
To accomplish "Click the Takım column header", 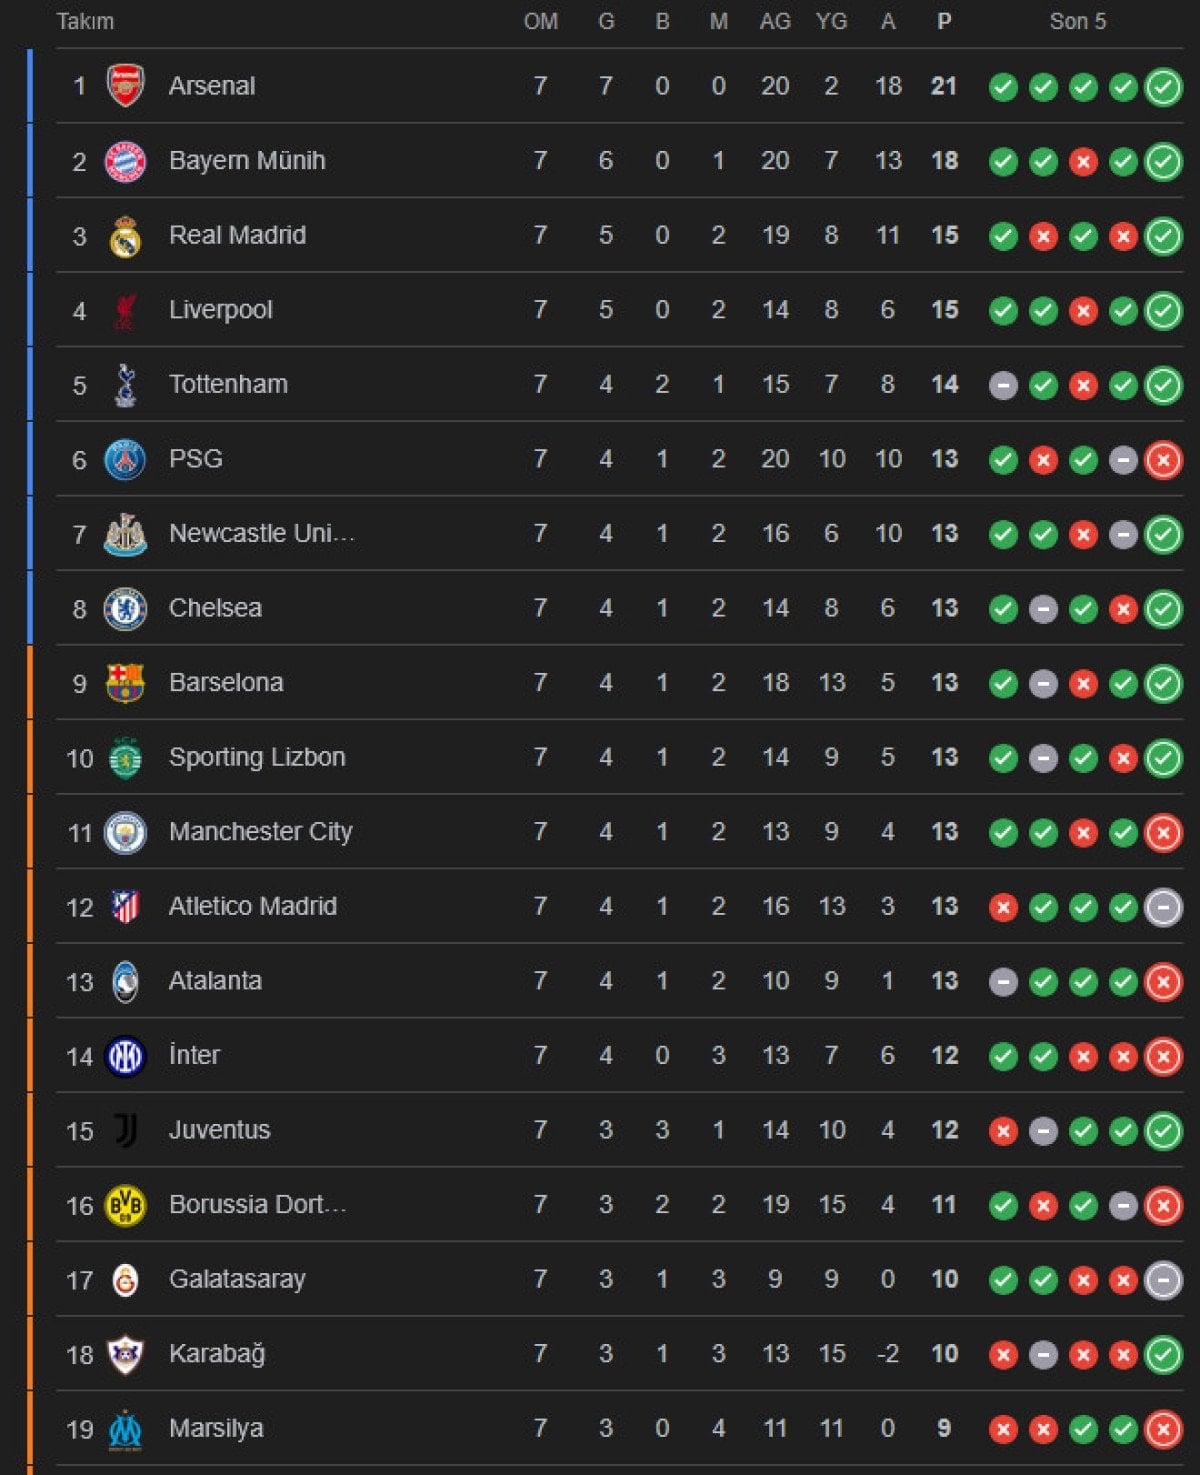I will [85, 21].
